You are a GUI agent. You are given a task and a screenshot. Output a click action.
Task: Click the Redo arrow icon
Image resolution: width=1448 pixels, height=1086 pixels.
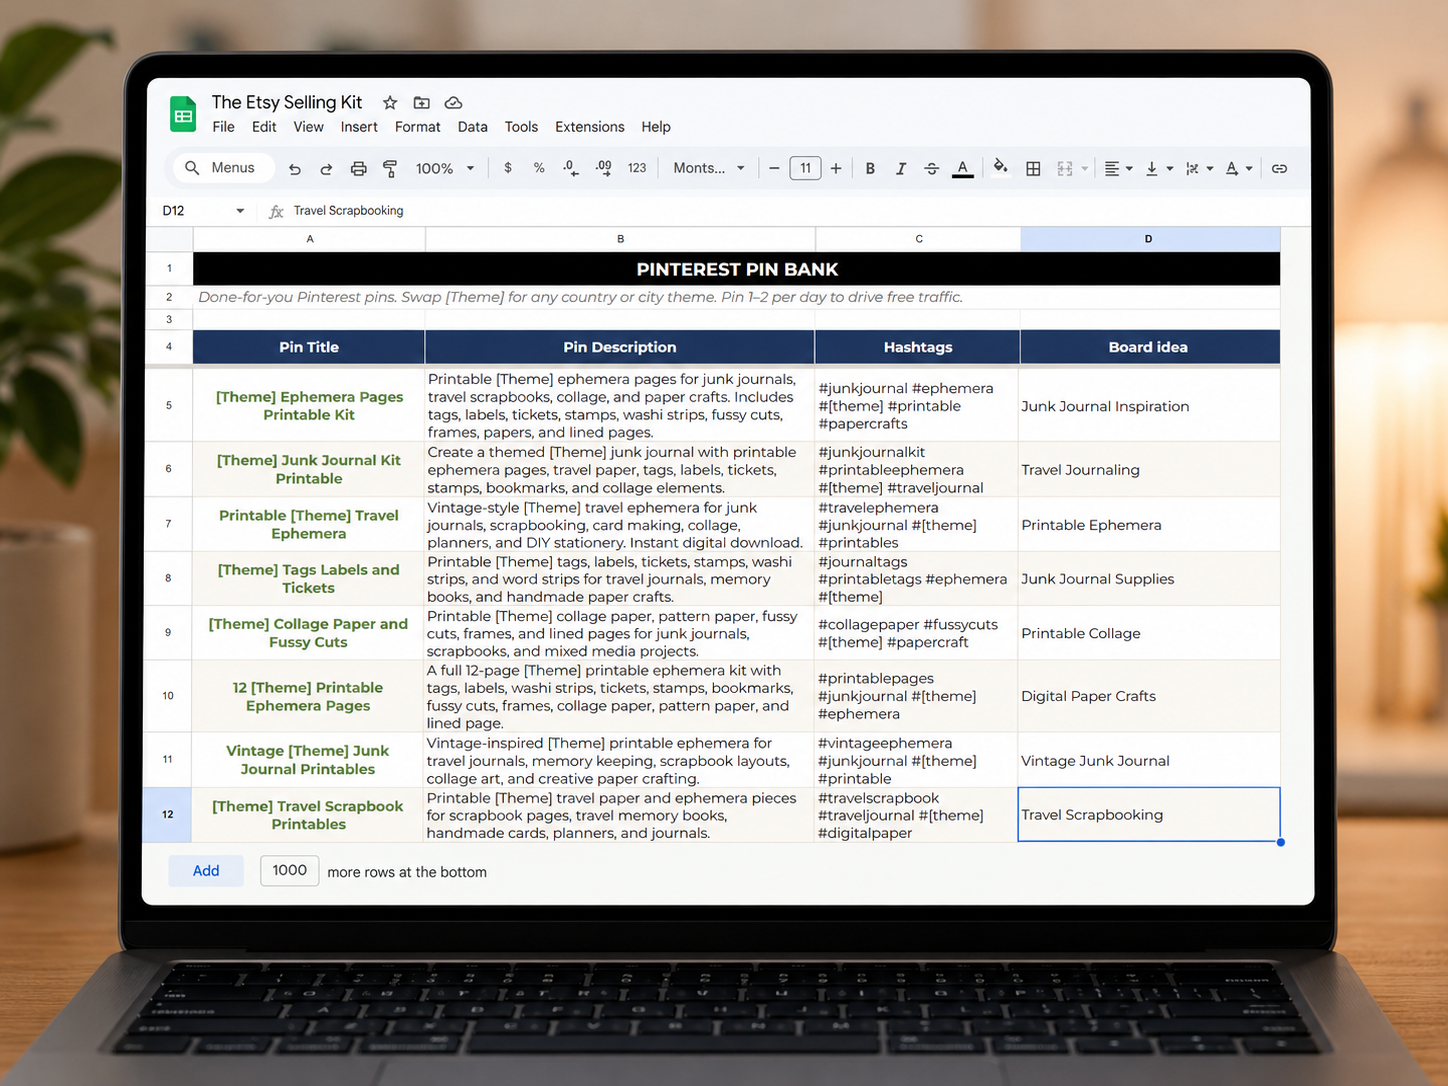tap(326, 169)
